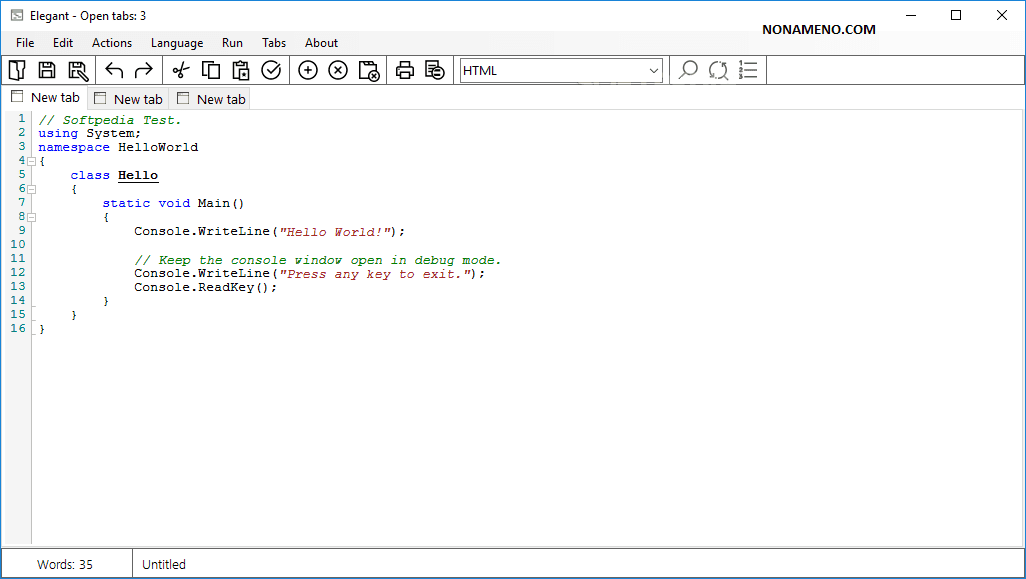Click the Redo arrow icon
The height and width of the screenshot is (579, 1026).
pyautogui.click(x=144, y=70)
